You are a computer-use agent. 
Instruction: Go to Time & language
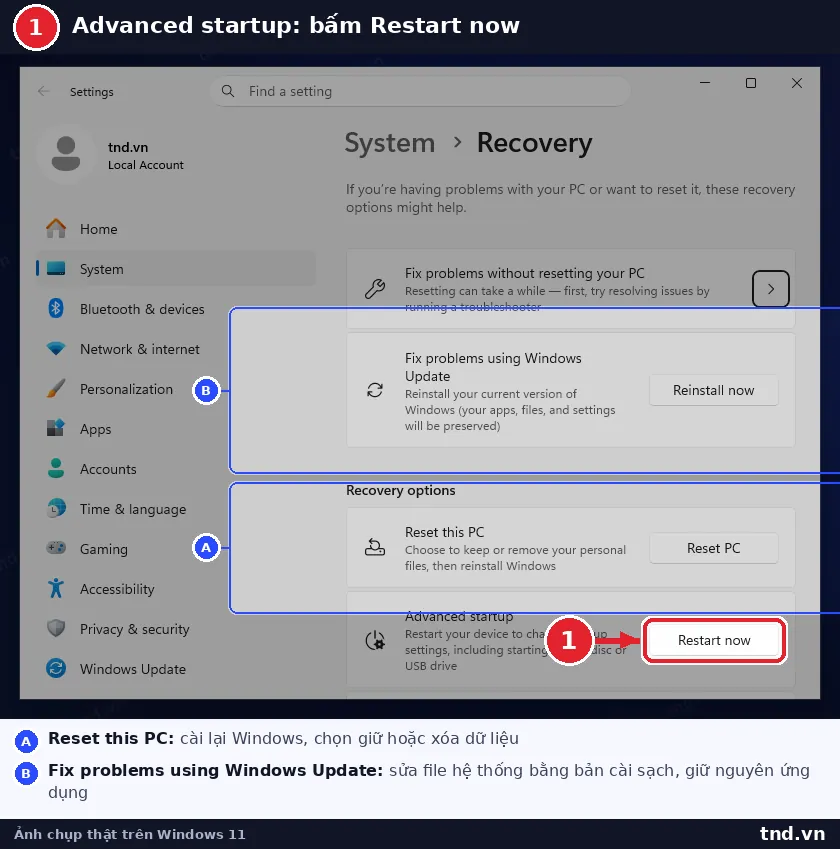point(176,510)
